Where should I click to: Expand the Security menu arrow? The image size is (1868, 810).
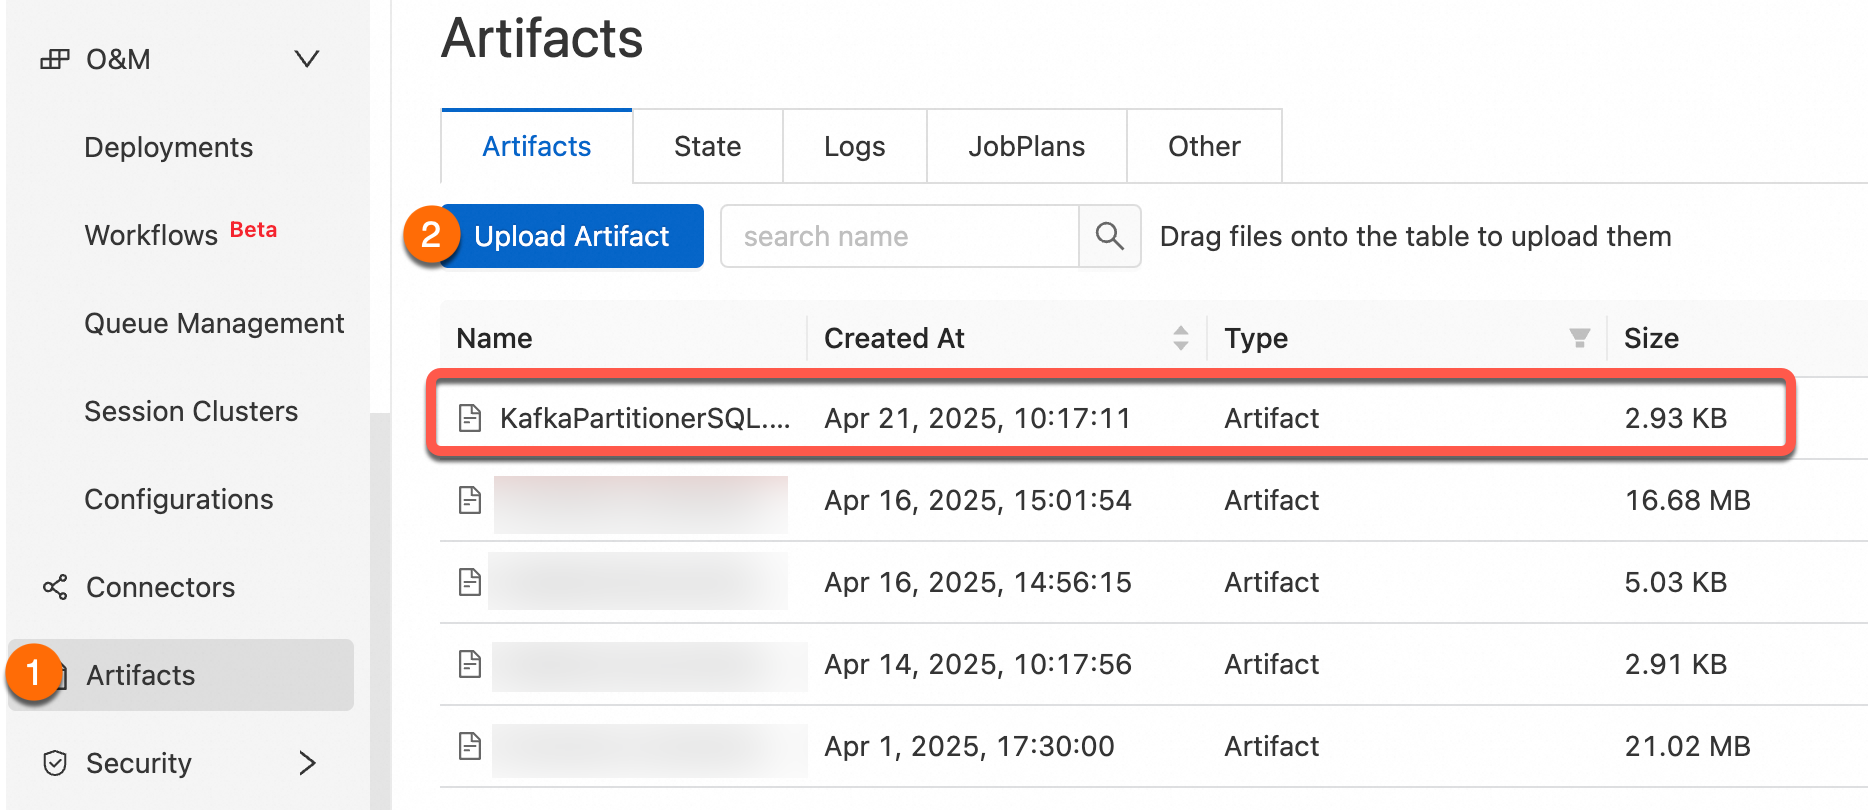click(307, 763)
